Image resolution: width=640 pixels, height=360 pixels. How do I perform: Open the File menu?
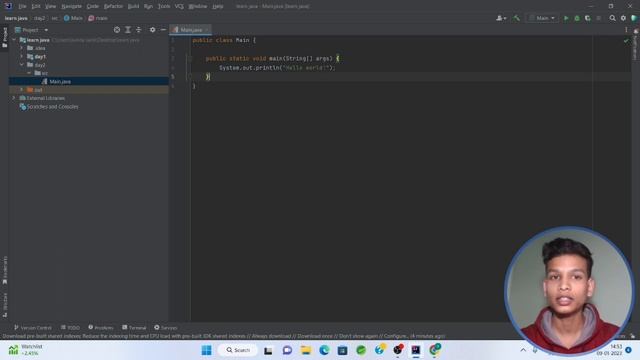pos(22,7)
